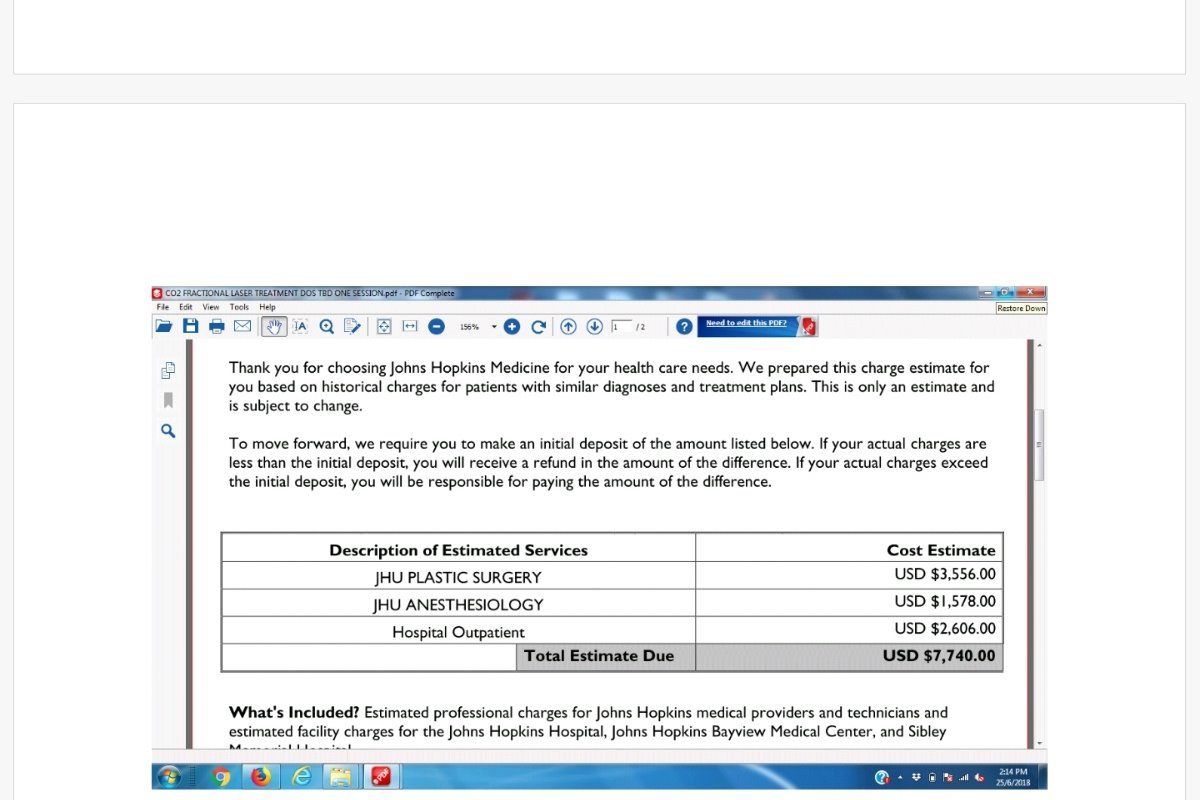Viewport: 1200px width, 800px height.
Task: Open the bookmarks panel in the sidebar
Action: [x=168, y=400]
